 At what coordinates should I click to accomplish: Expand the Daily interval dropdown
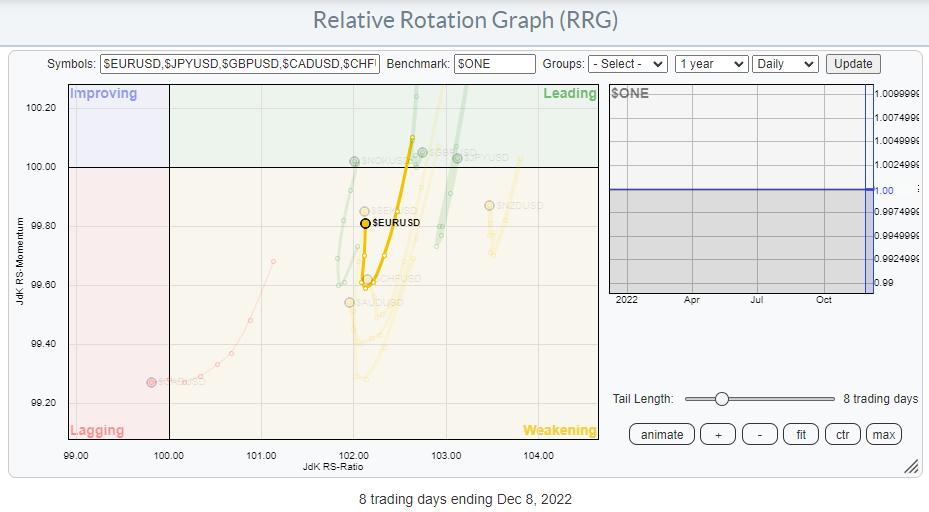point(785,64)
